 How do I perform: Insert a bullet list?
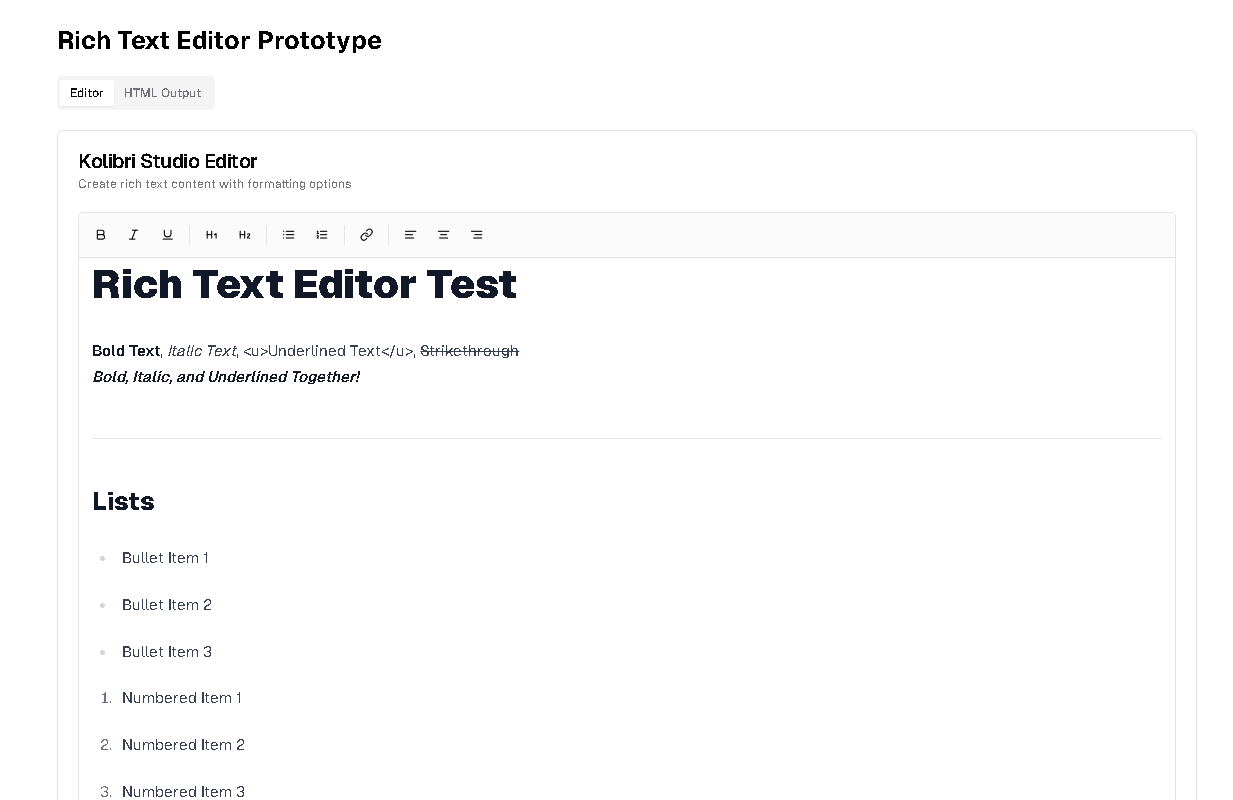[x=288, y=235]
